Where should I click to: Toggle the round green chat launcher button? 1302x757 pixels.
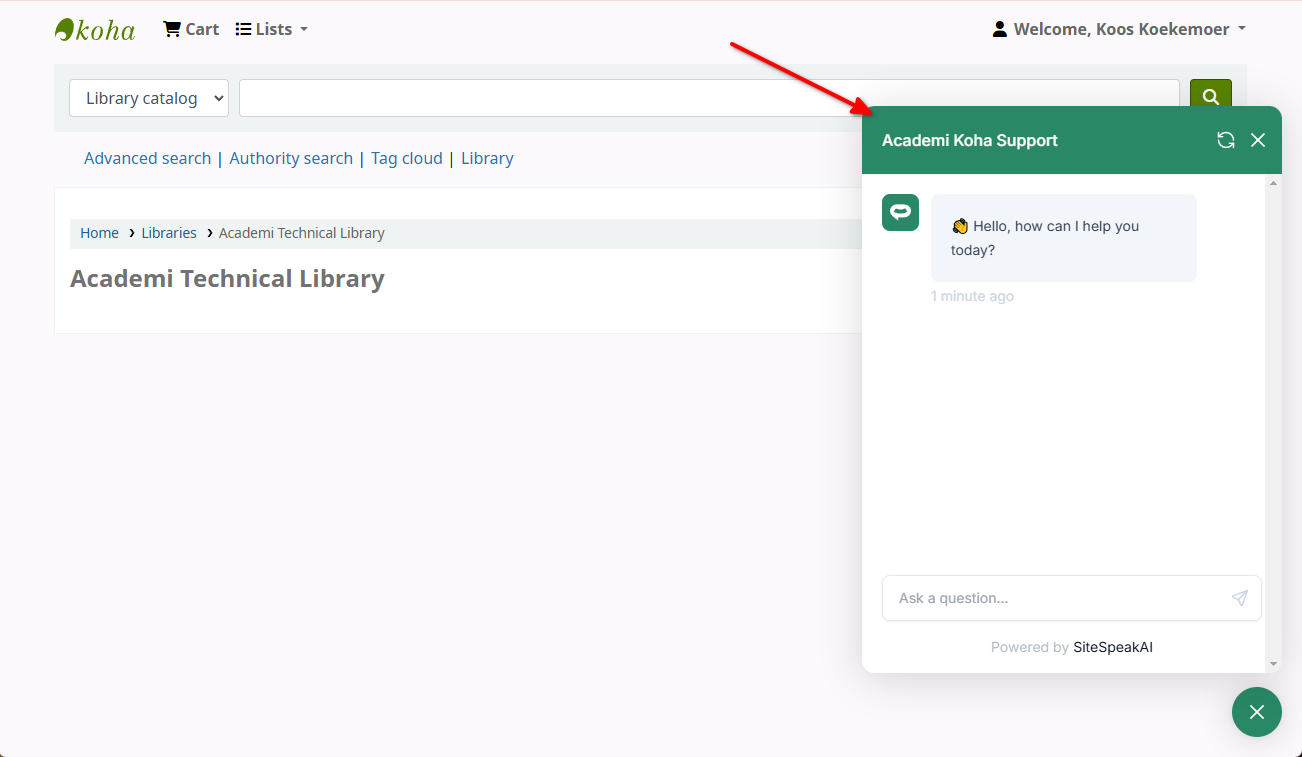point(1256,712)
